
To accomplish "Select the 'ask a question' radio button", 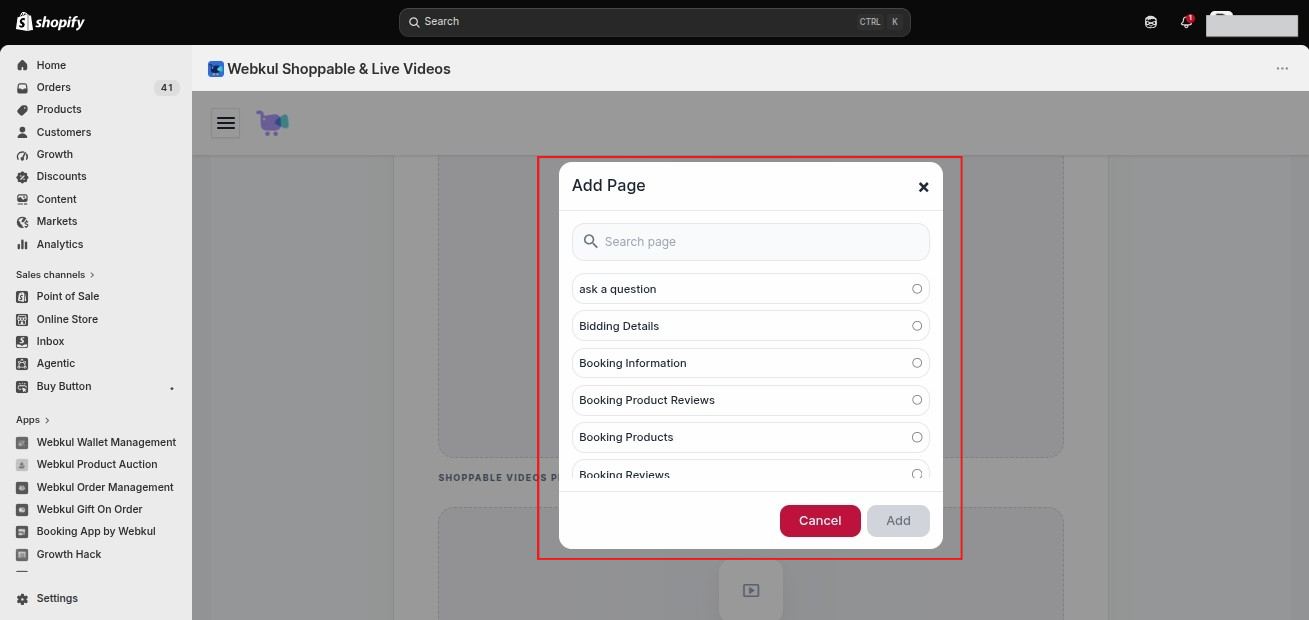I will point(917,289).
